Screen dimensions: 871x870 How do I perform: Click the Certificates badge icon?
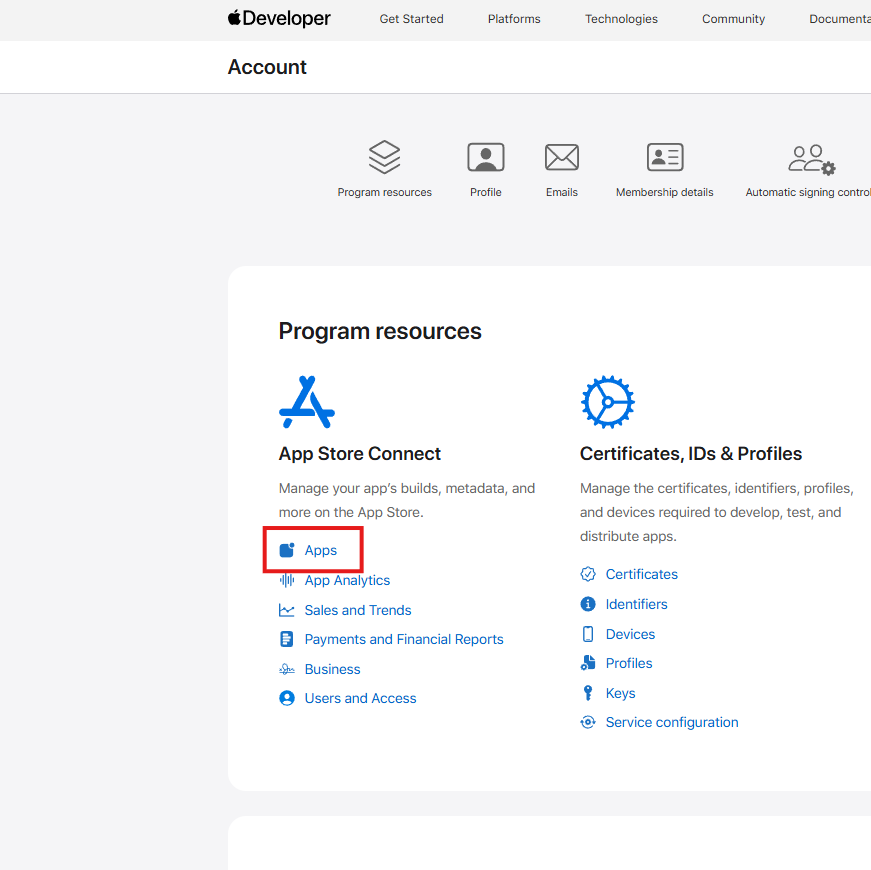click(588, 574)
